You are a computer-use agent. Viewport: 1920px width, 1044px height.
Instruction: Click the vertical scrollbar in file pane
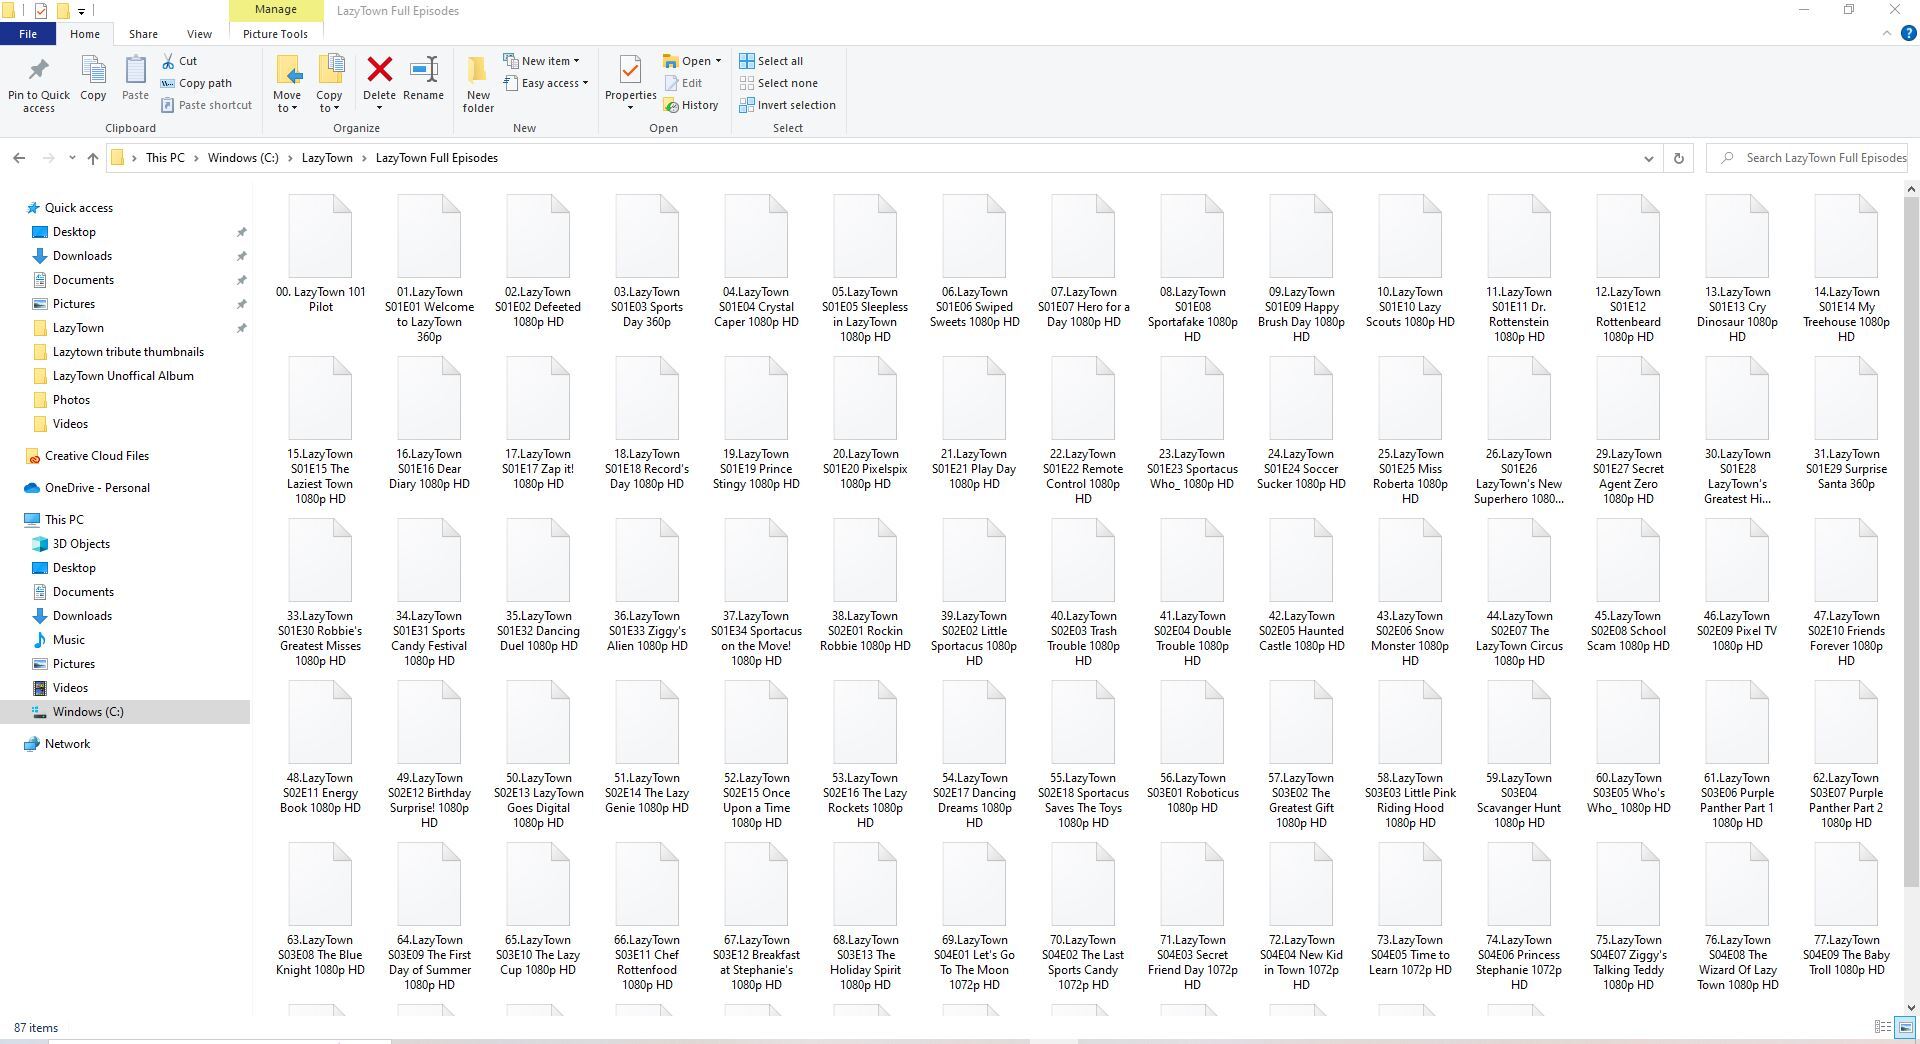click(x=1910, y=540)
